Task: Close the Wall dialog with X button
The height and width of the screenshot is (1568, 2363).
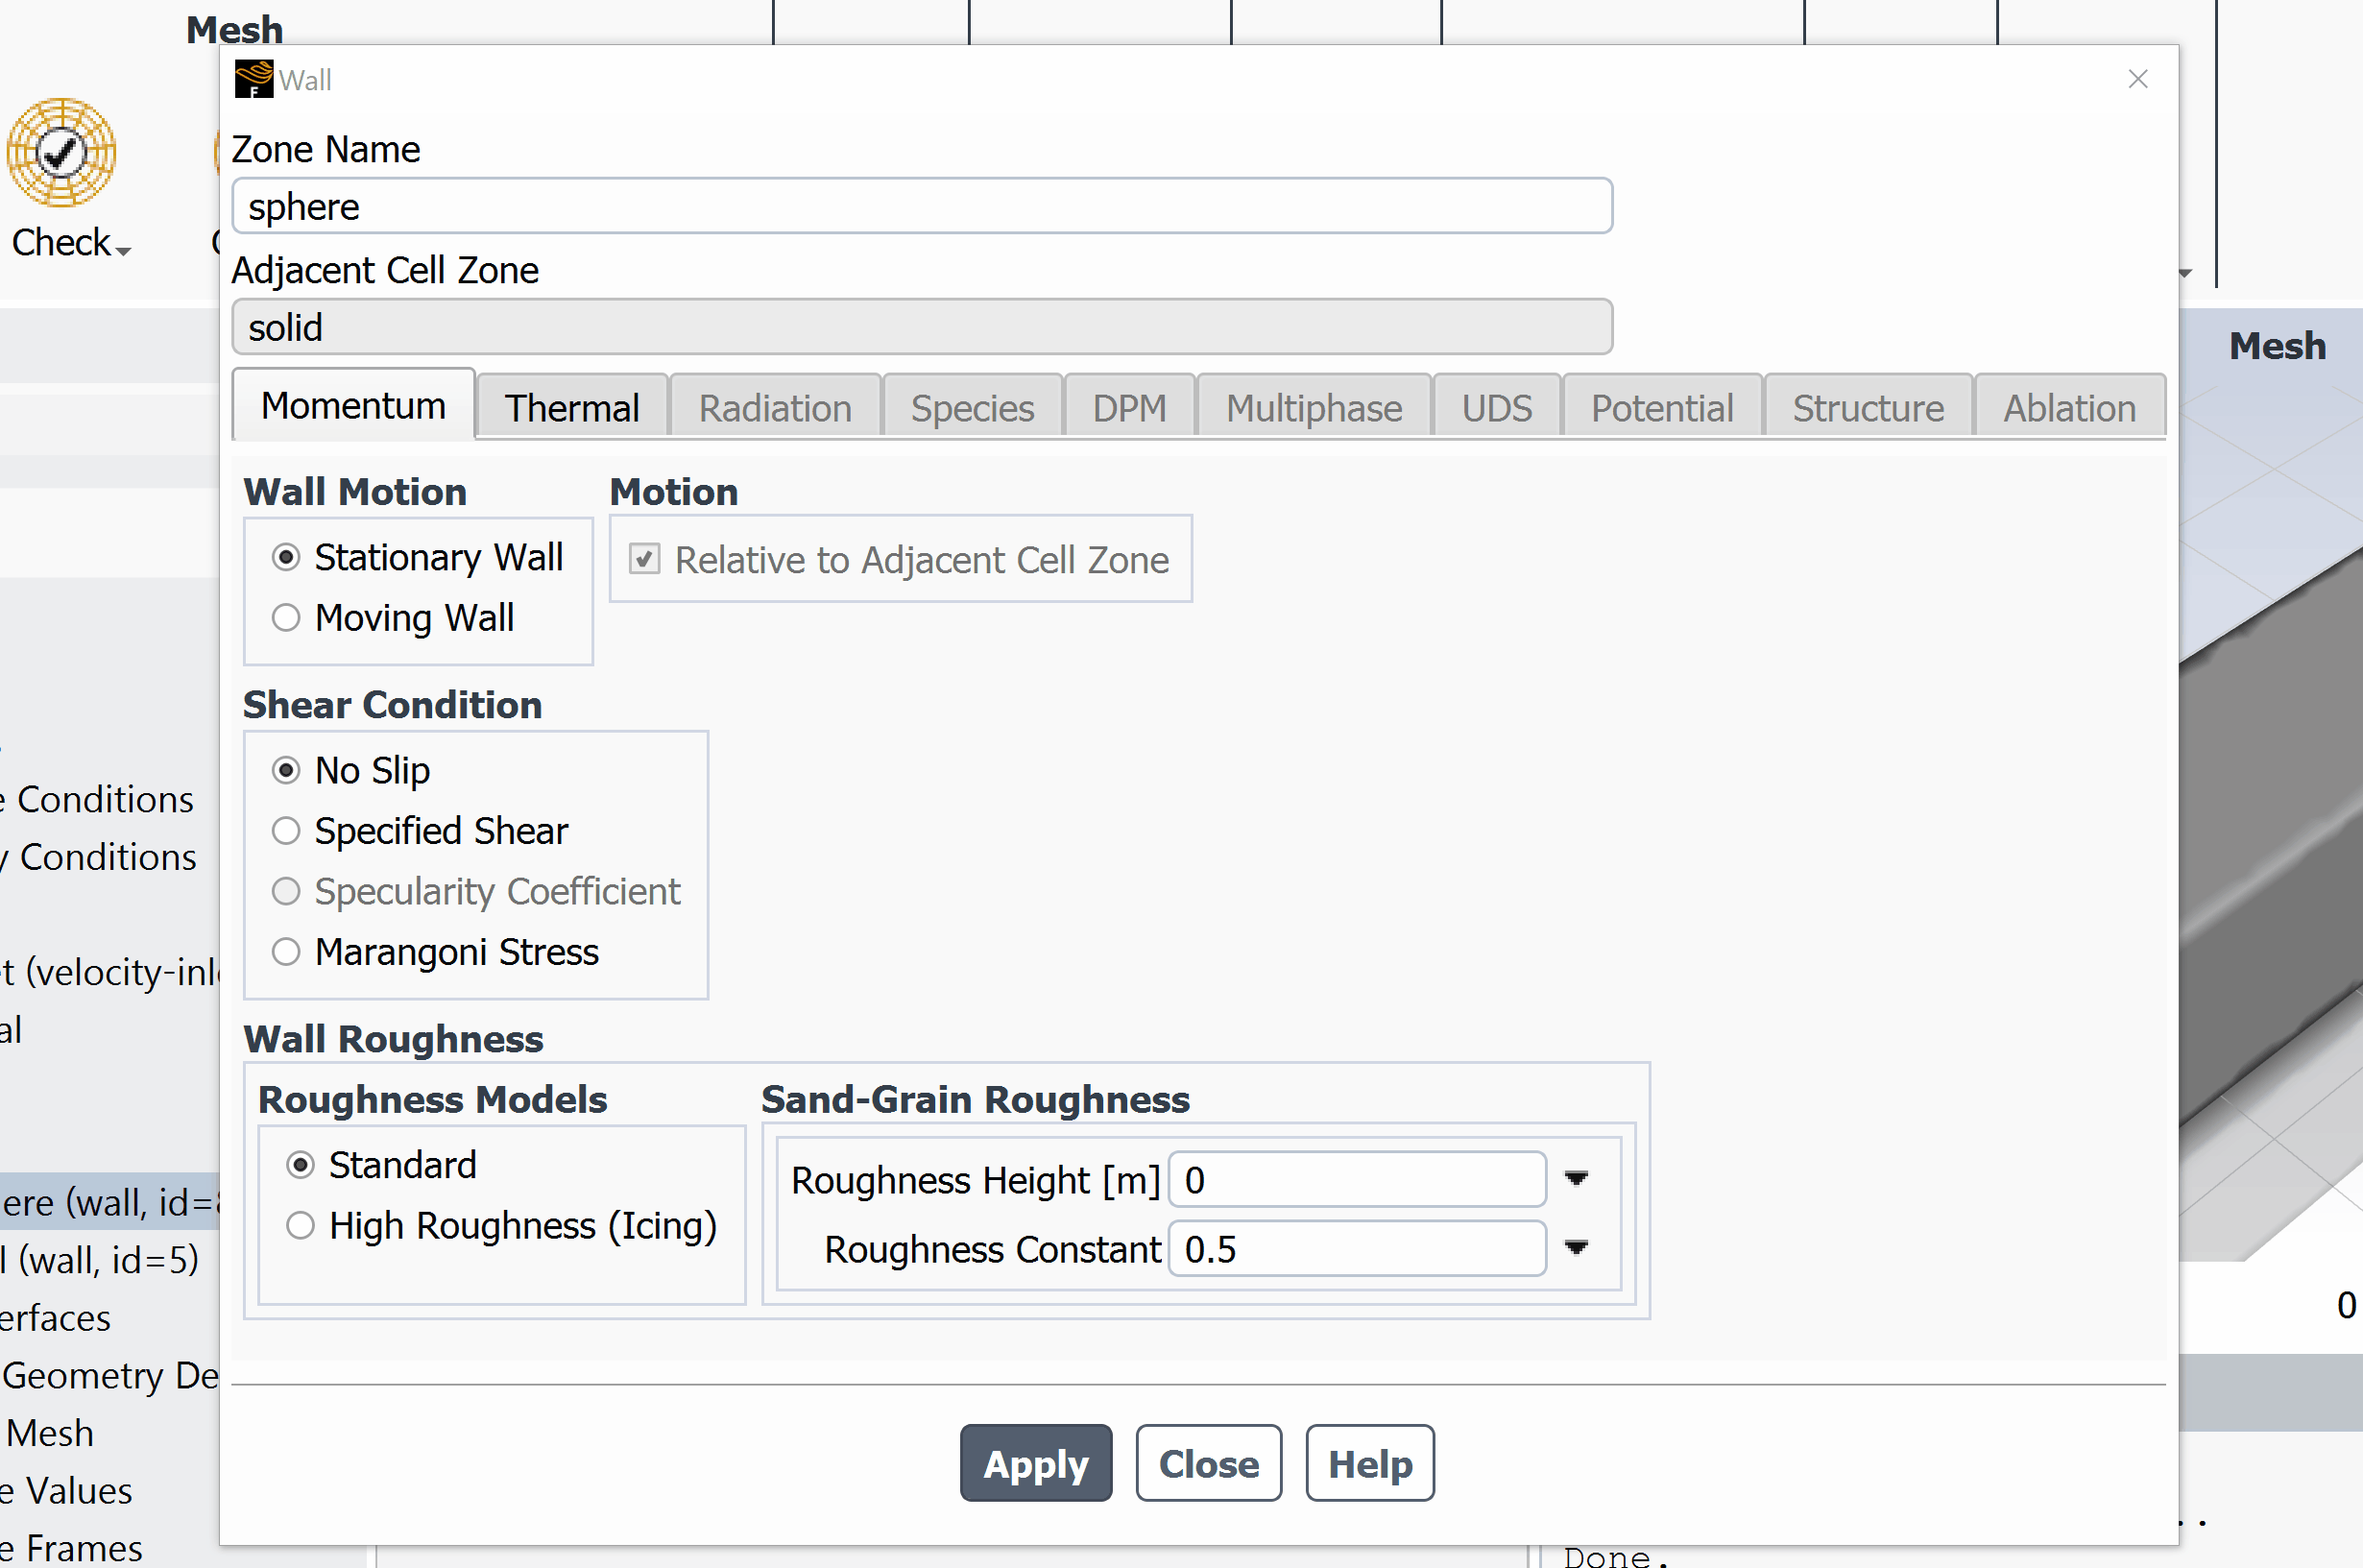Action: pos(2138,79)
